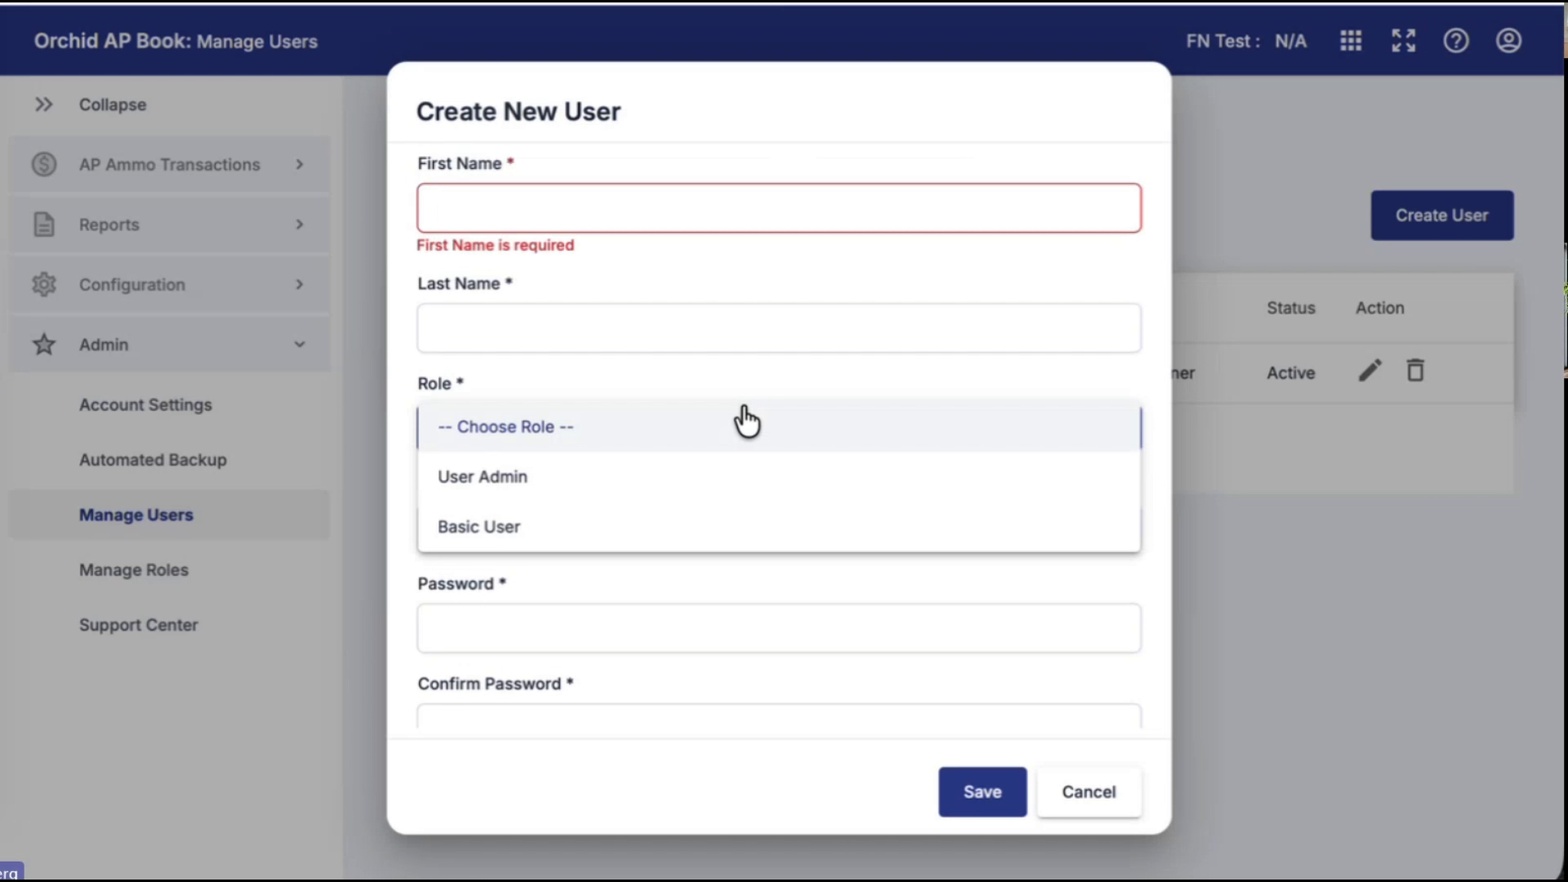The image size is (1568, 882).
Task: Click the First Name is required message
Action: tap(495, 245)
